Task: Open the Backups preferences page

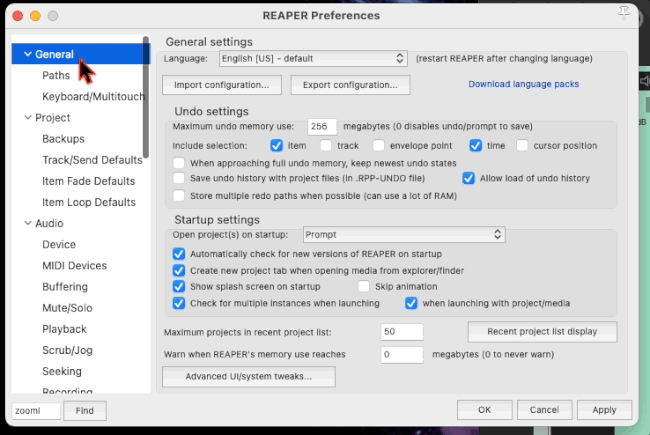Action: tap(63, 139)
